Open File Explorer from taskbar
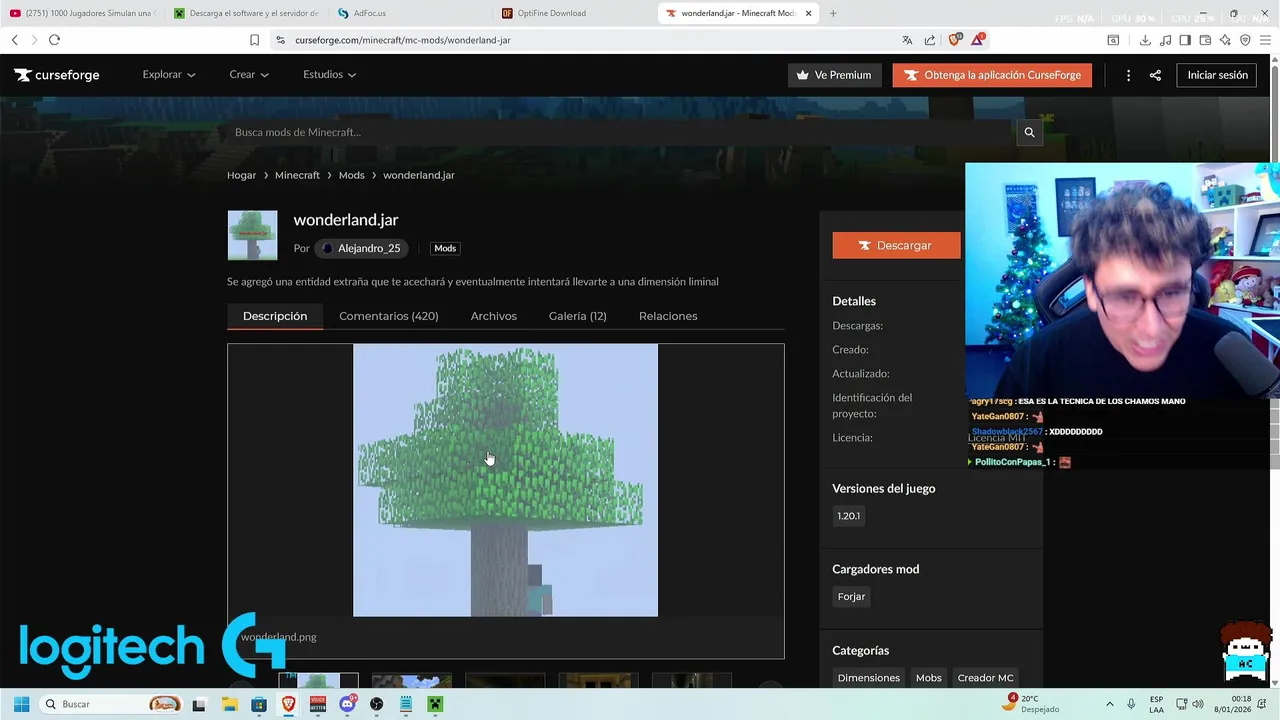 click(x=229, y=704)
